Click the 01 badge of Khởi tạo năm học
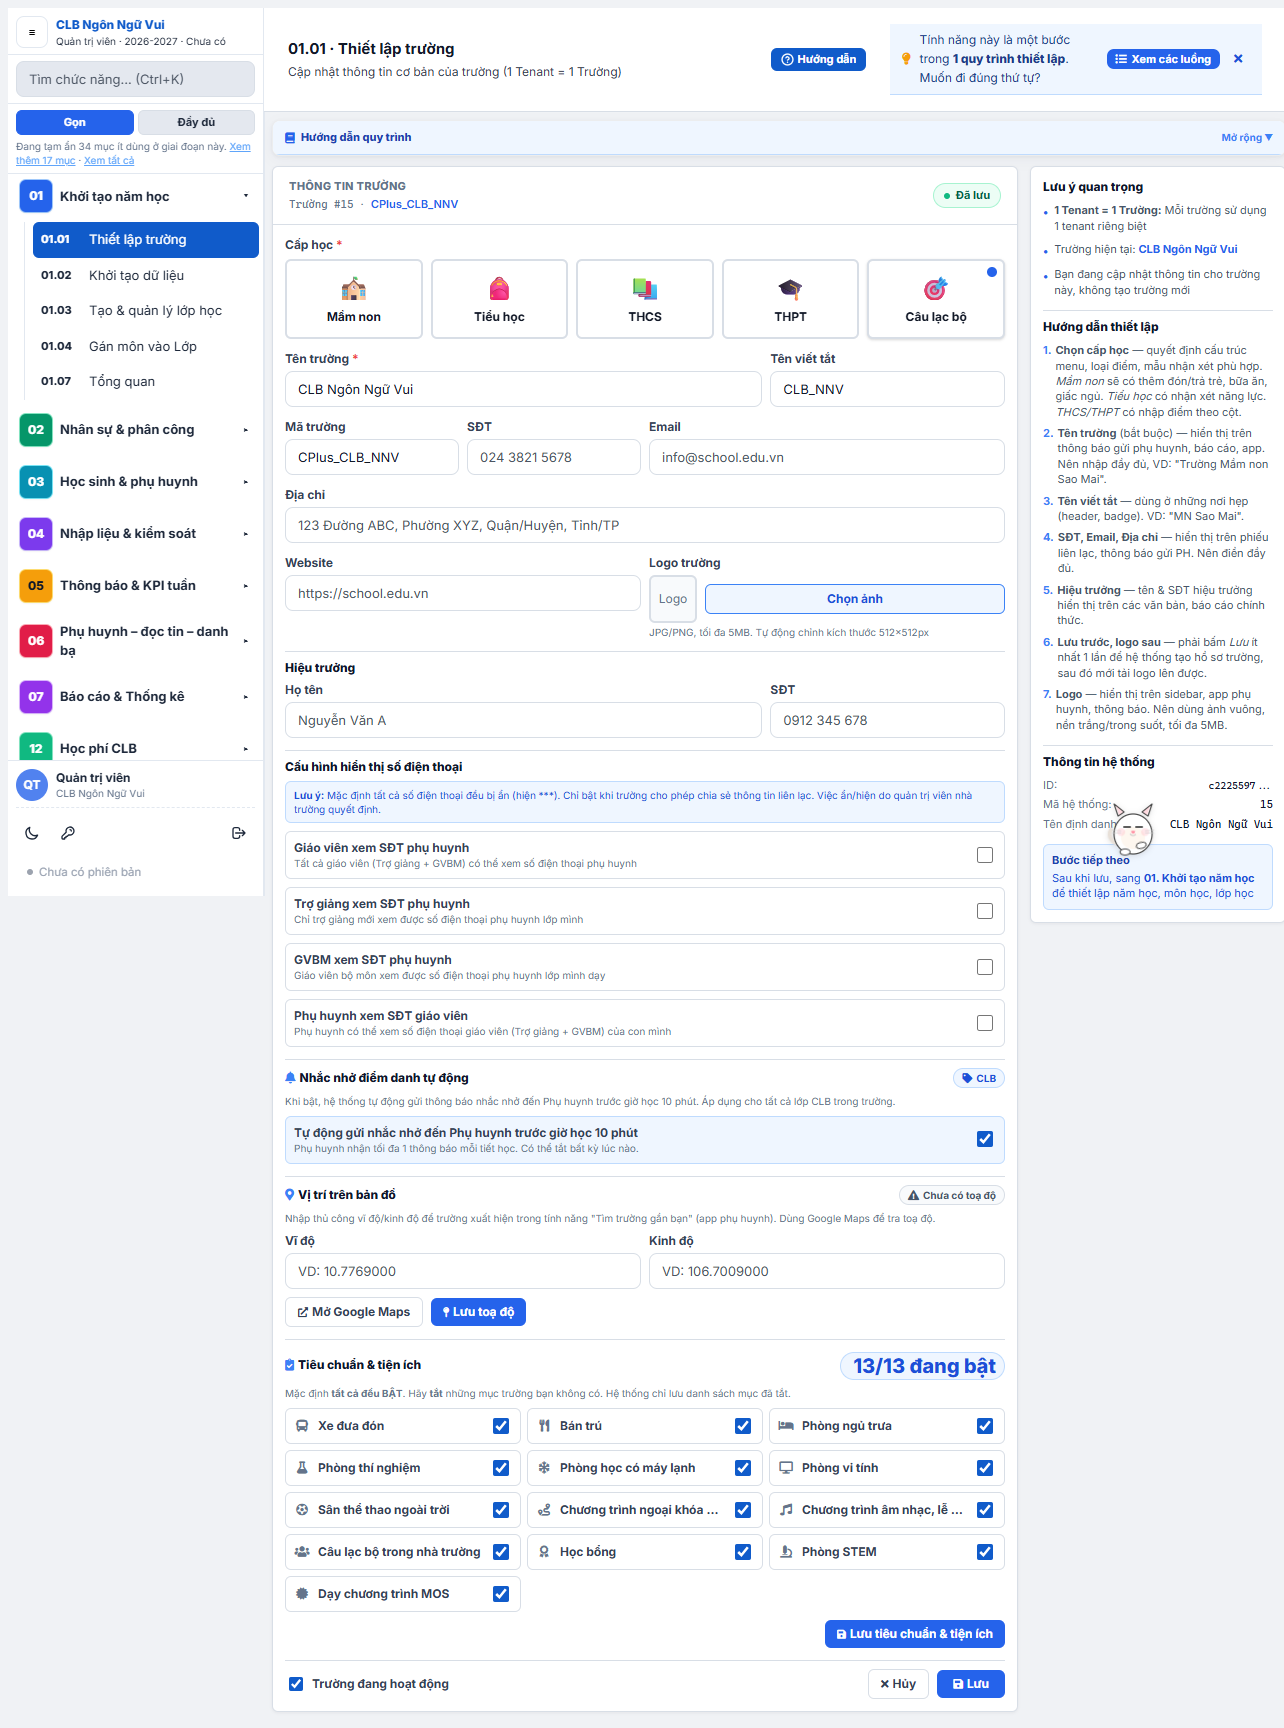This screenshot has width=1284, height=1728. click(36, 196)
